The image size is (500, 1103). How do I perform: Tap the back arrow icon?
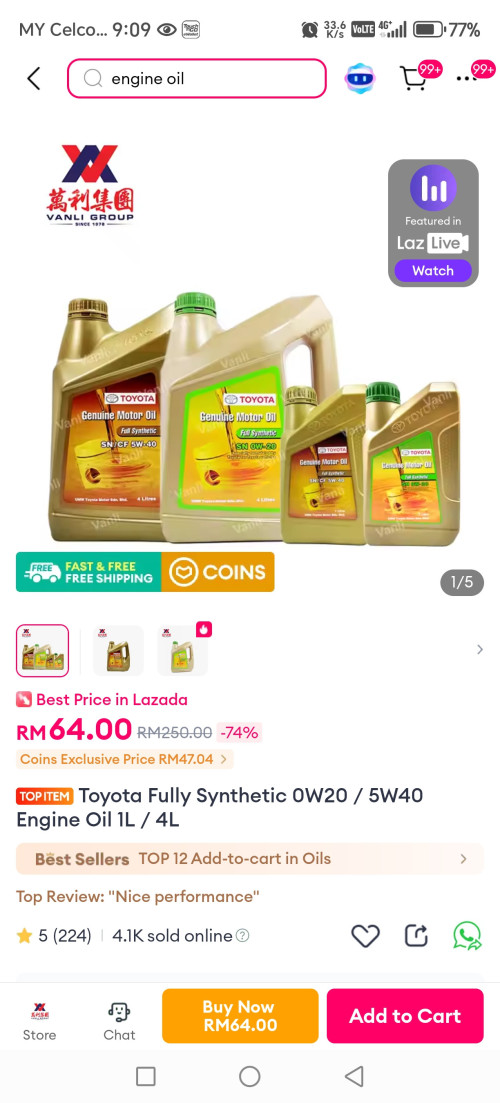[x=34, y=79]
